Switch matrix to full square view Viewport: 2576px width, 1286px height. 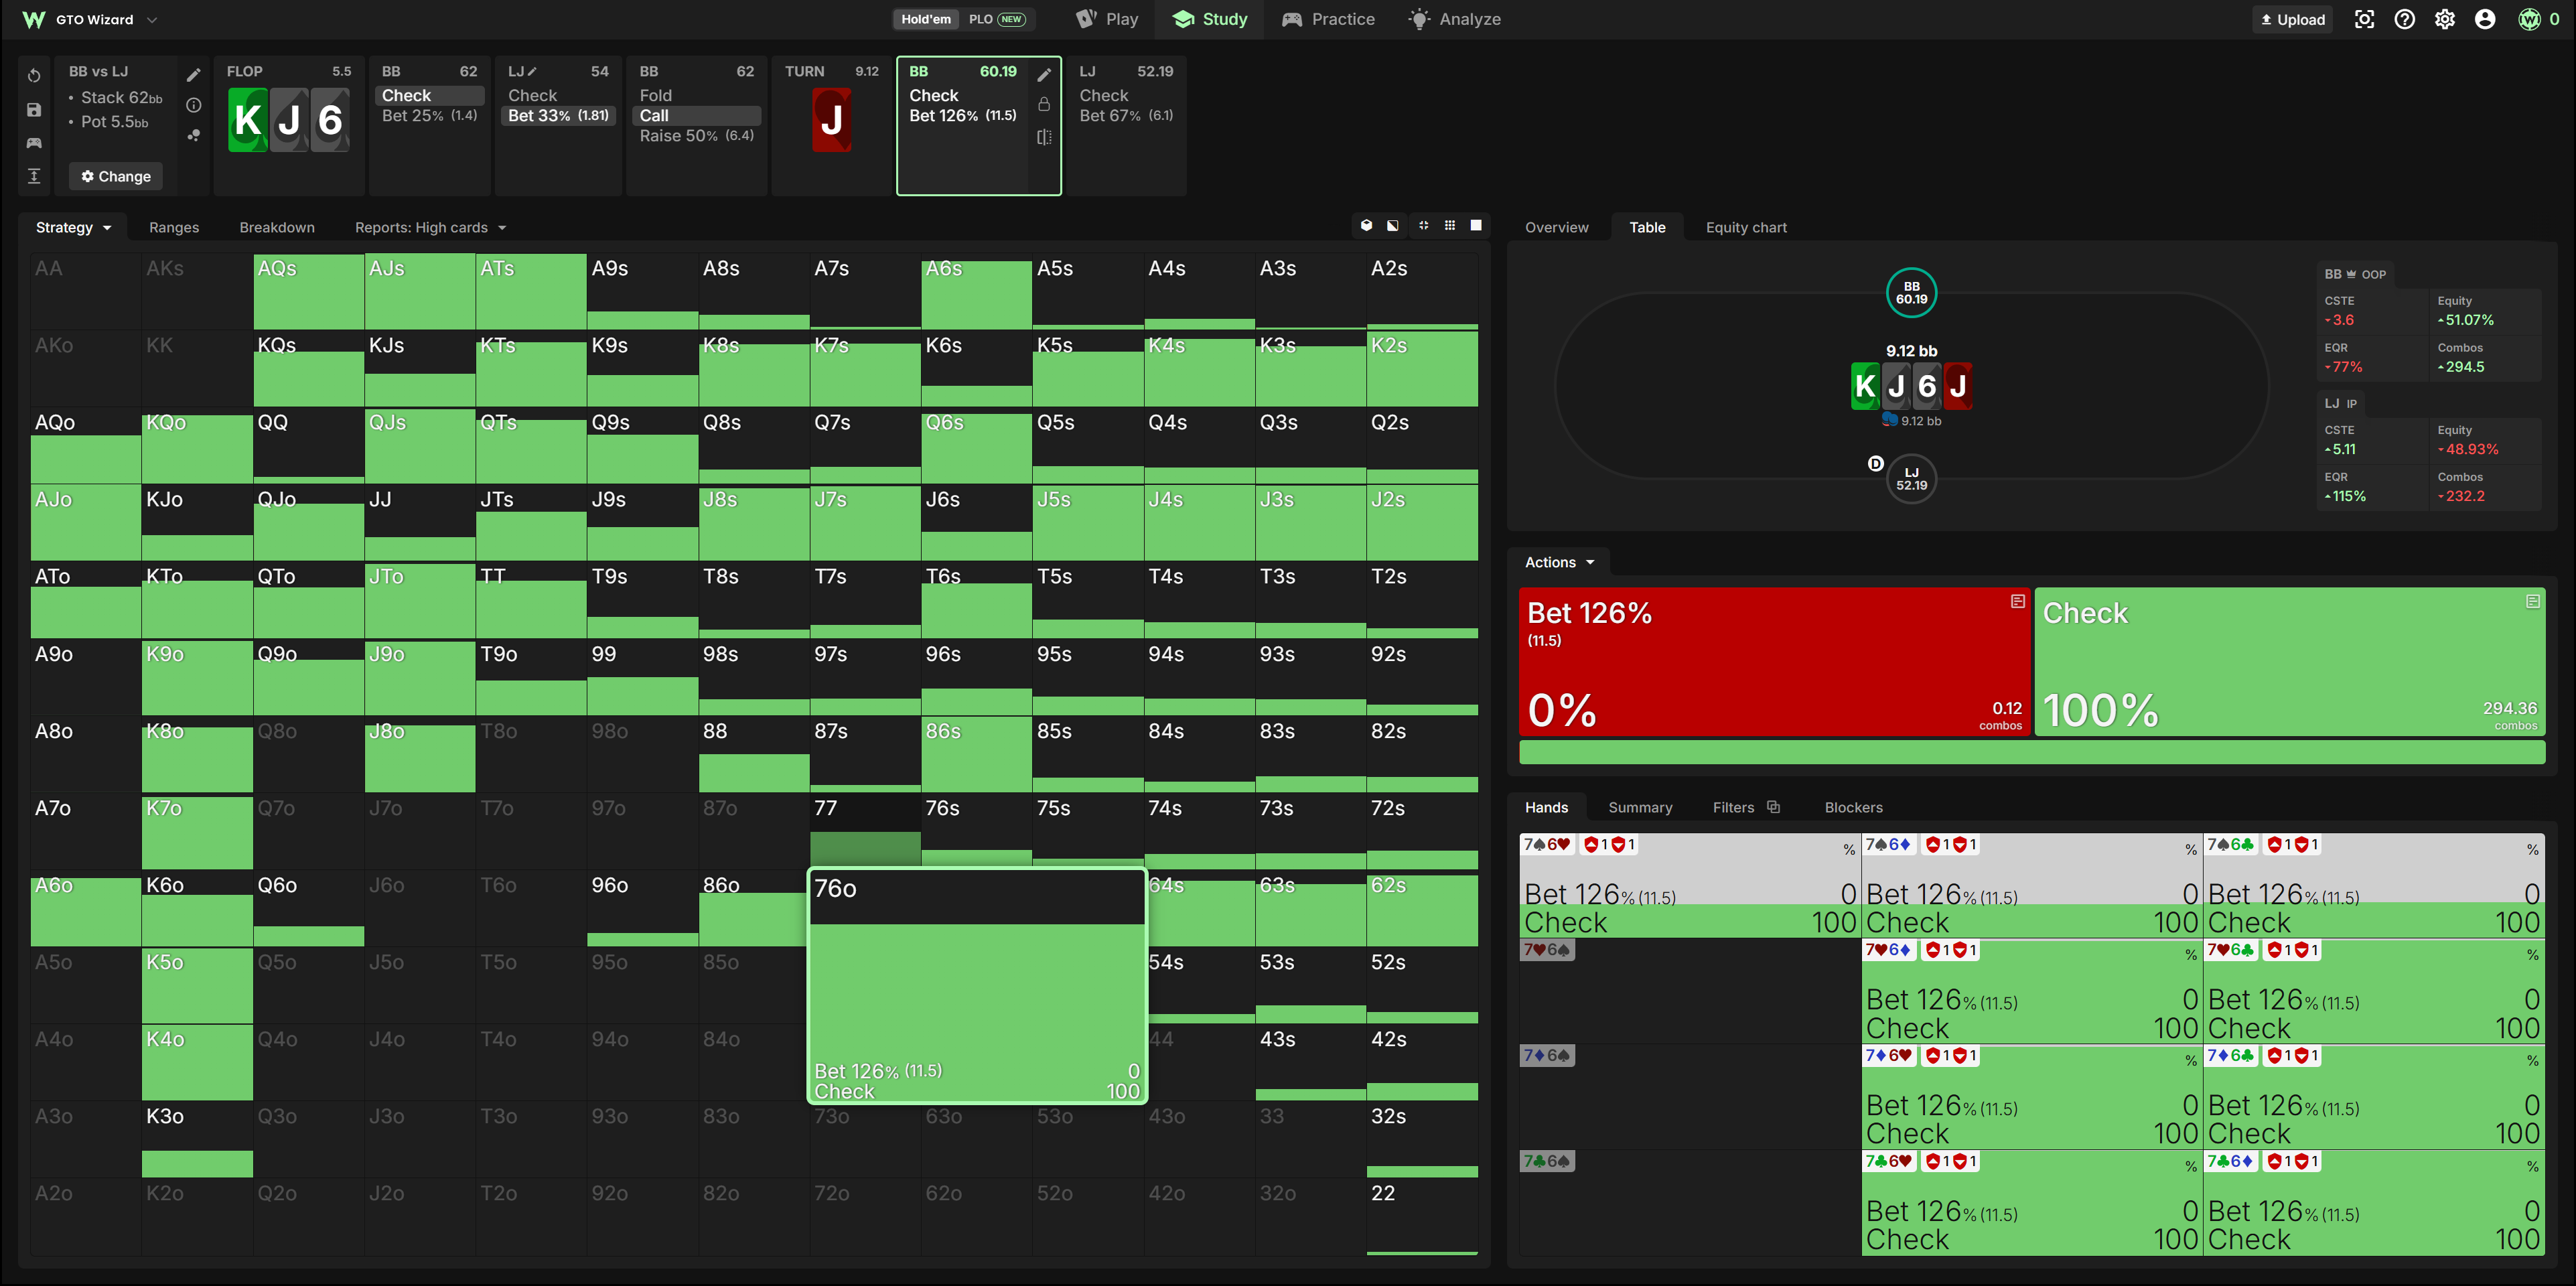pyautogui.click(x=1476, y=226)
